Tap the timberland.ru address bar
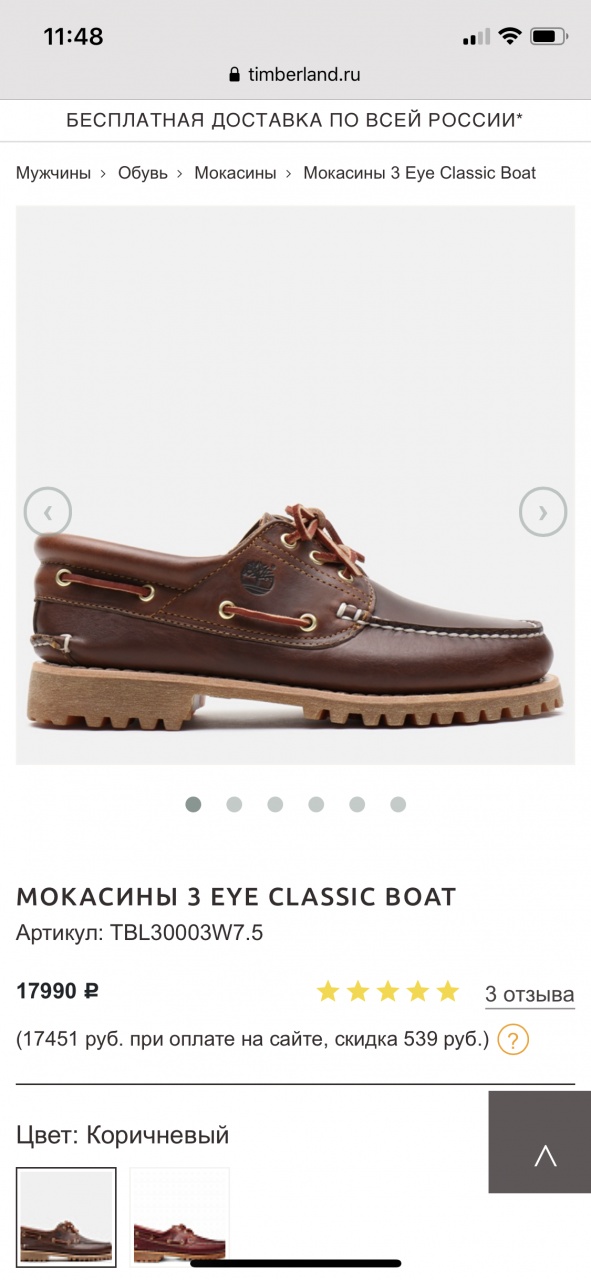This screenshot has height=1280, width=591. tap(295, 74)
